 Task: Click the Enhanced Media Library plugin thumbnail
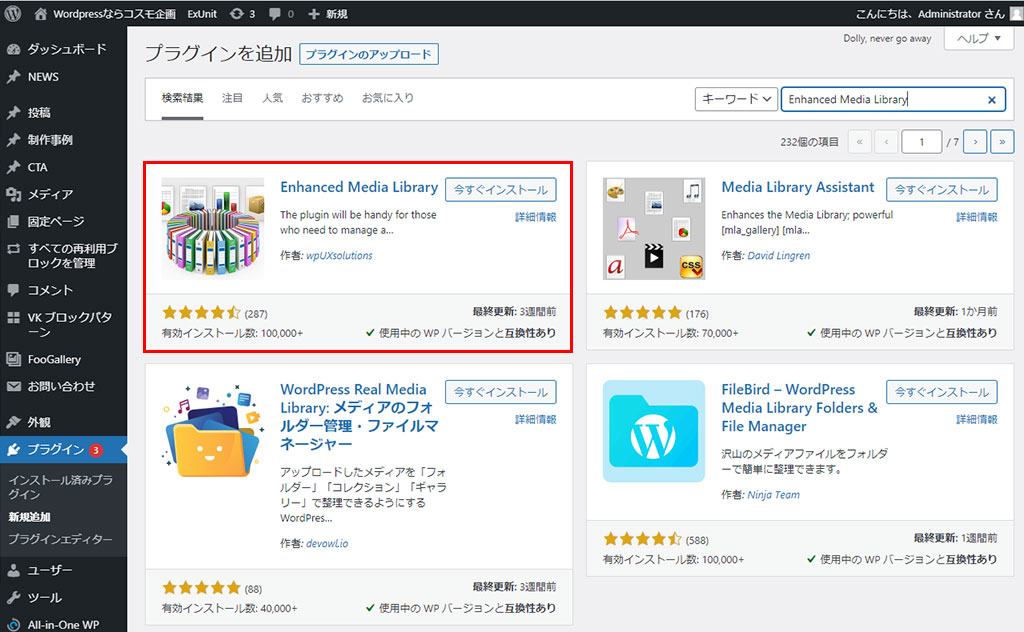pyautogui.click(x=213, y=229)
